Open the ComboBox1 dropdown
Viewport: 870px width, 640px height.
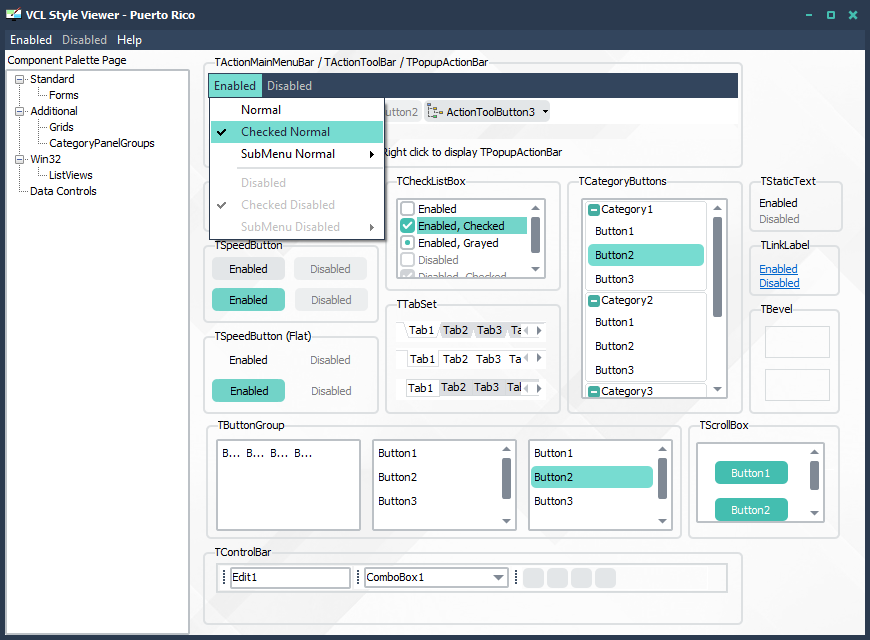(x=498, y=578)
